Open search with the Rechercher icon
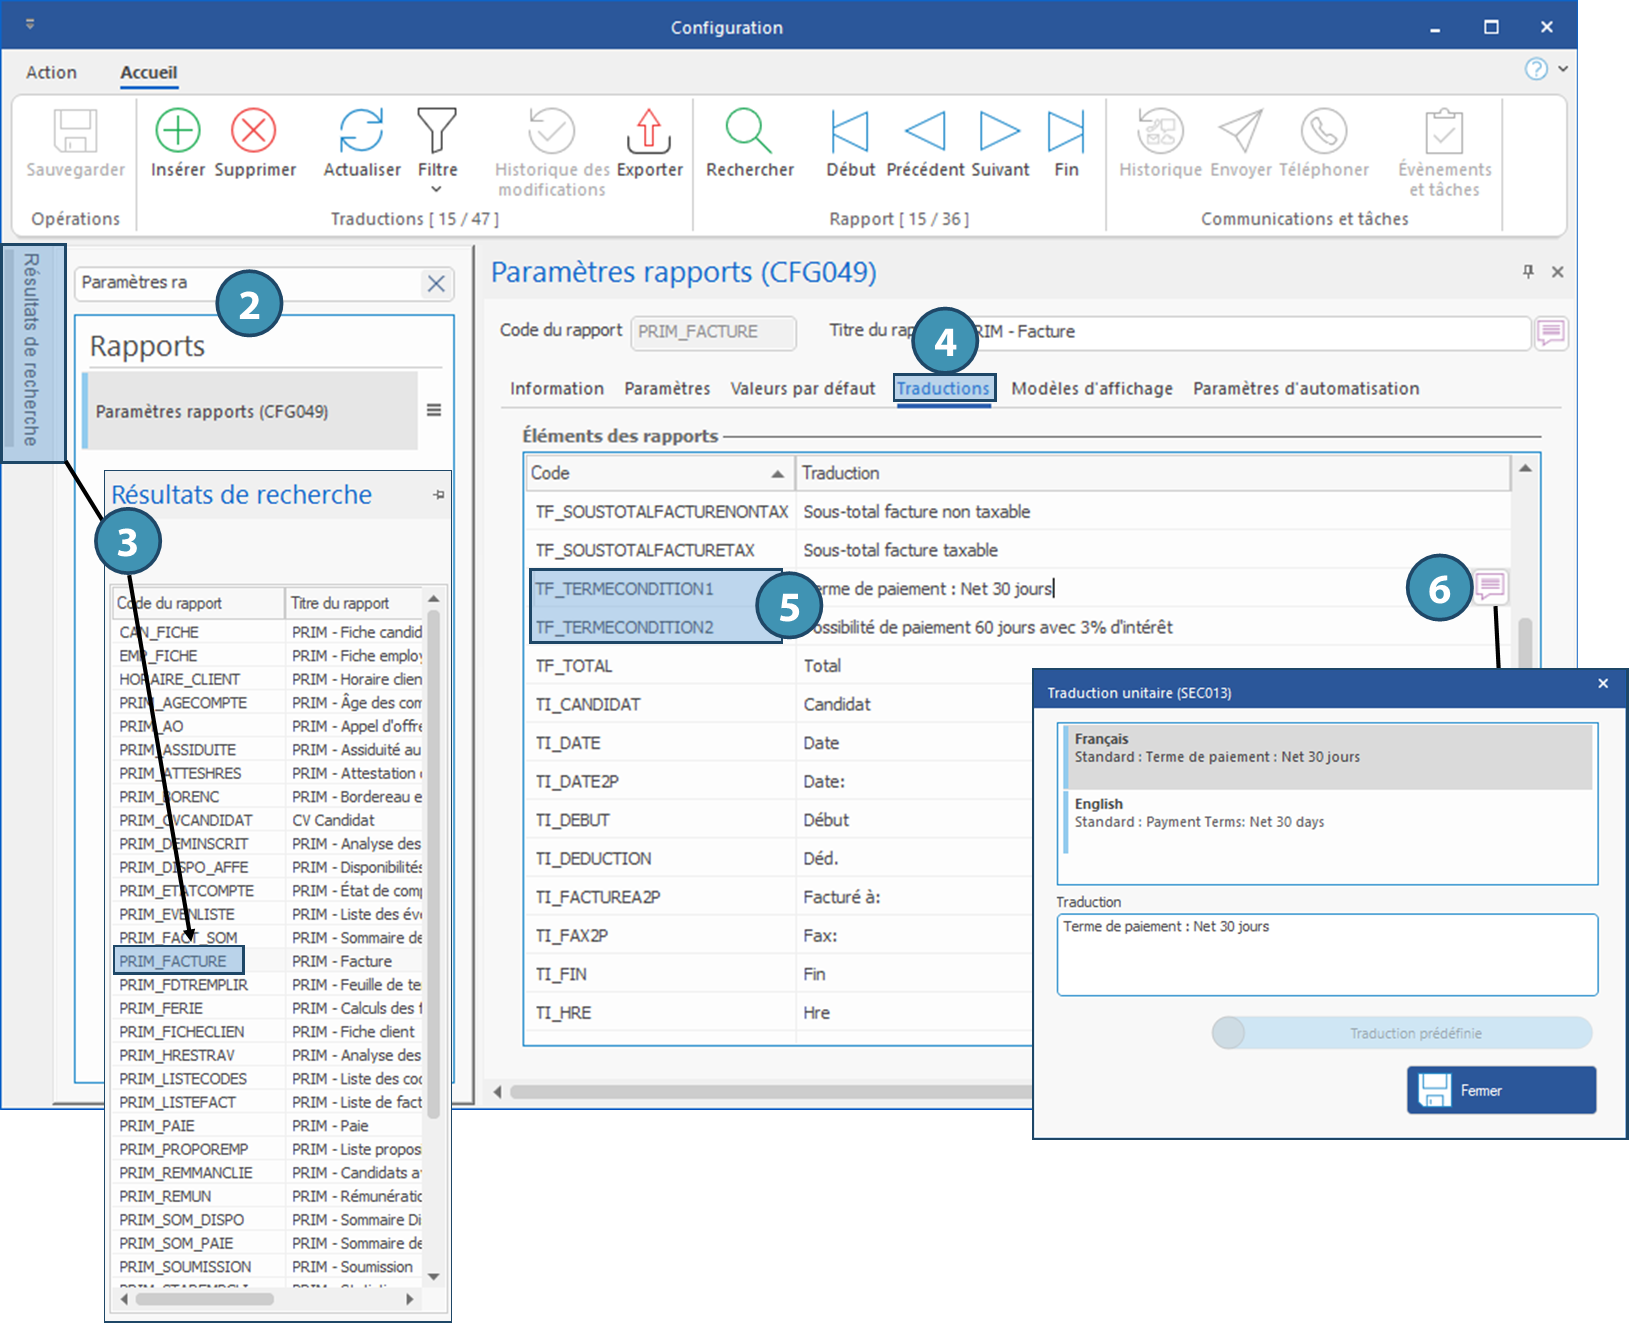 click(749, 131)
